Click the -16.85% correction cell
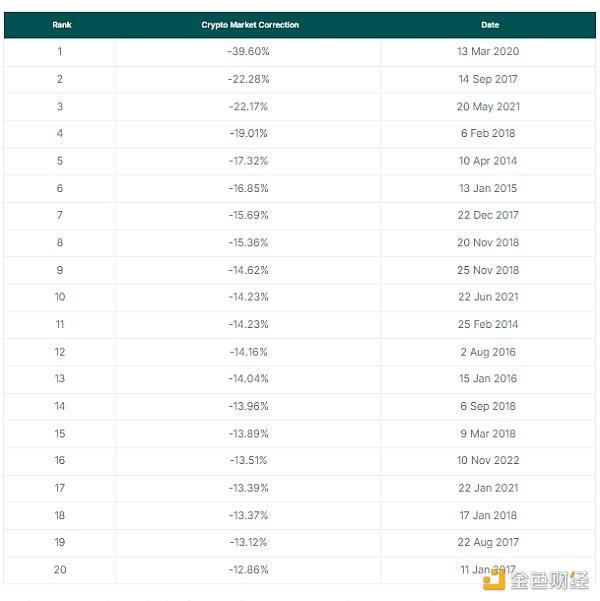This screenshot has height=601, width=600. 248,188
